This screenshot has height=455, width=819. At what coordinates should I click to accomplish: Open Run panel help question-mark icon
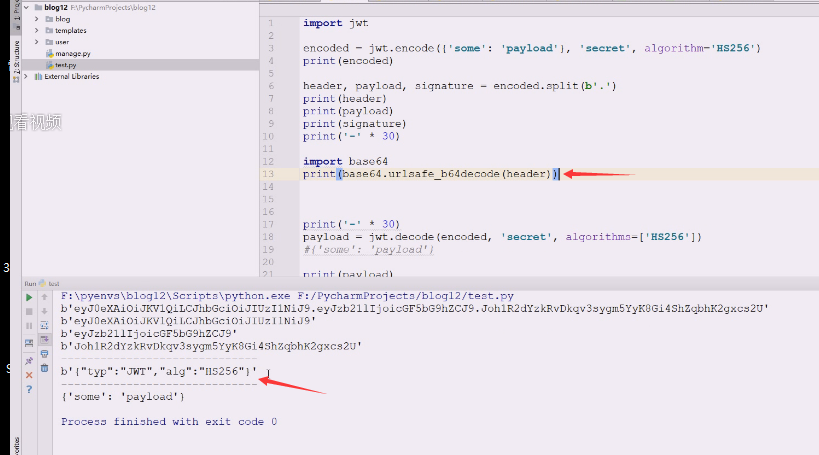[x=29, y=389]
